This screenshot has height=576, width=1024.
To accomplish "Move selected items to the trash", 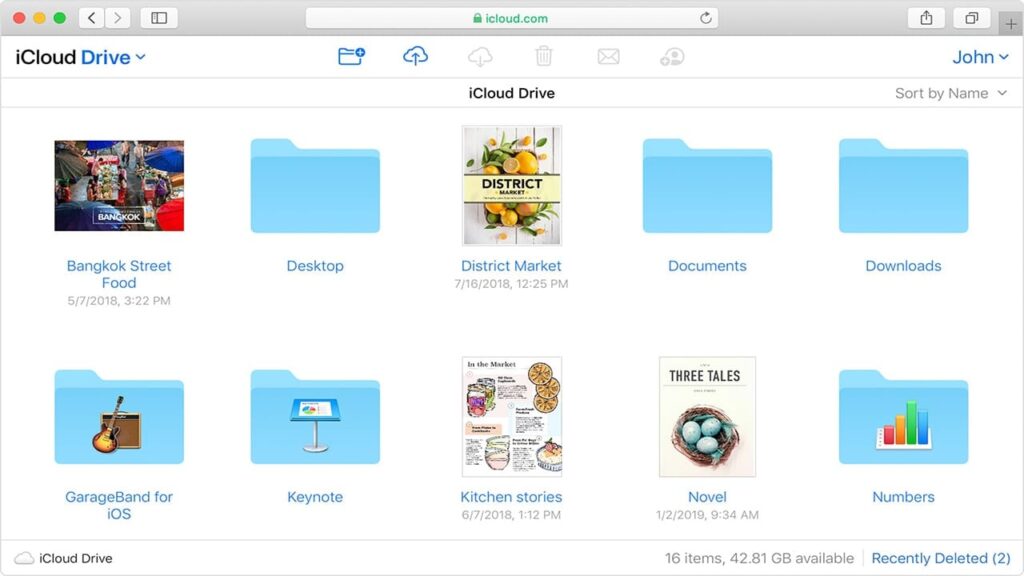I will click(544, 56).
